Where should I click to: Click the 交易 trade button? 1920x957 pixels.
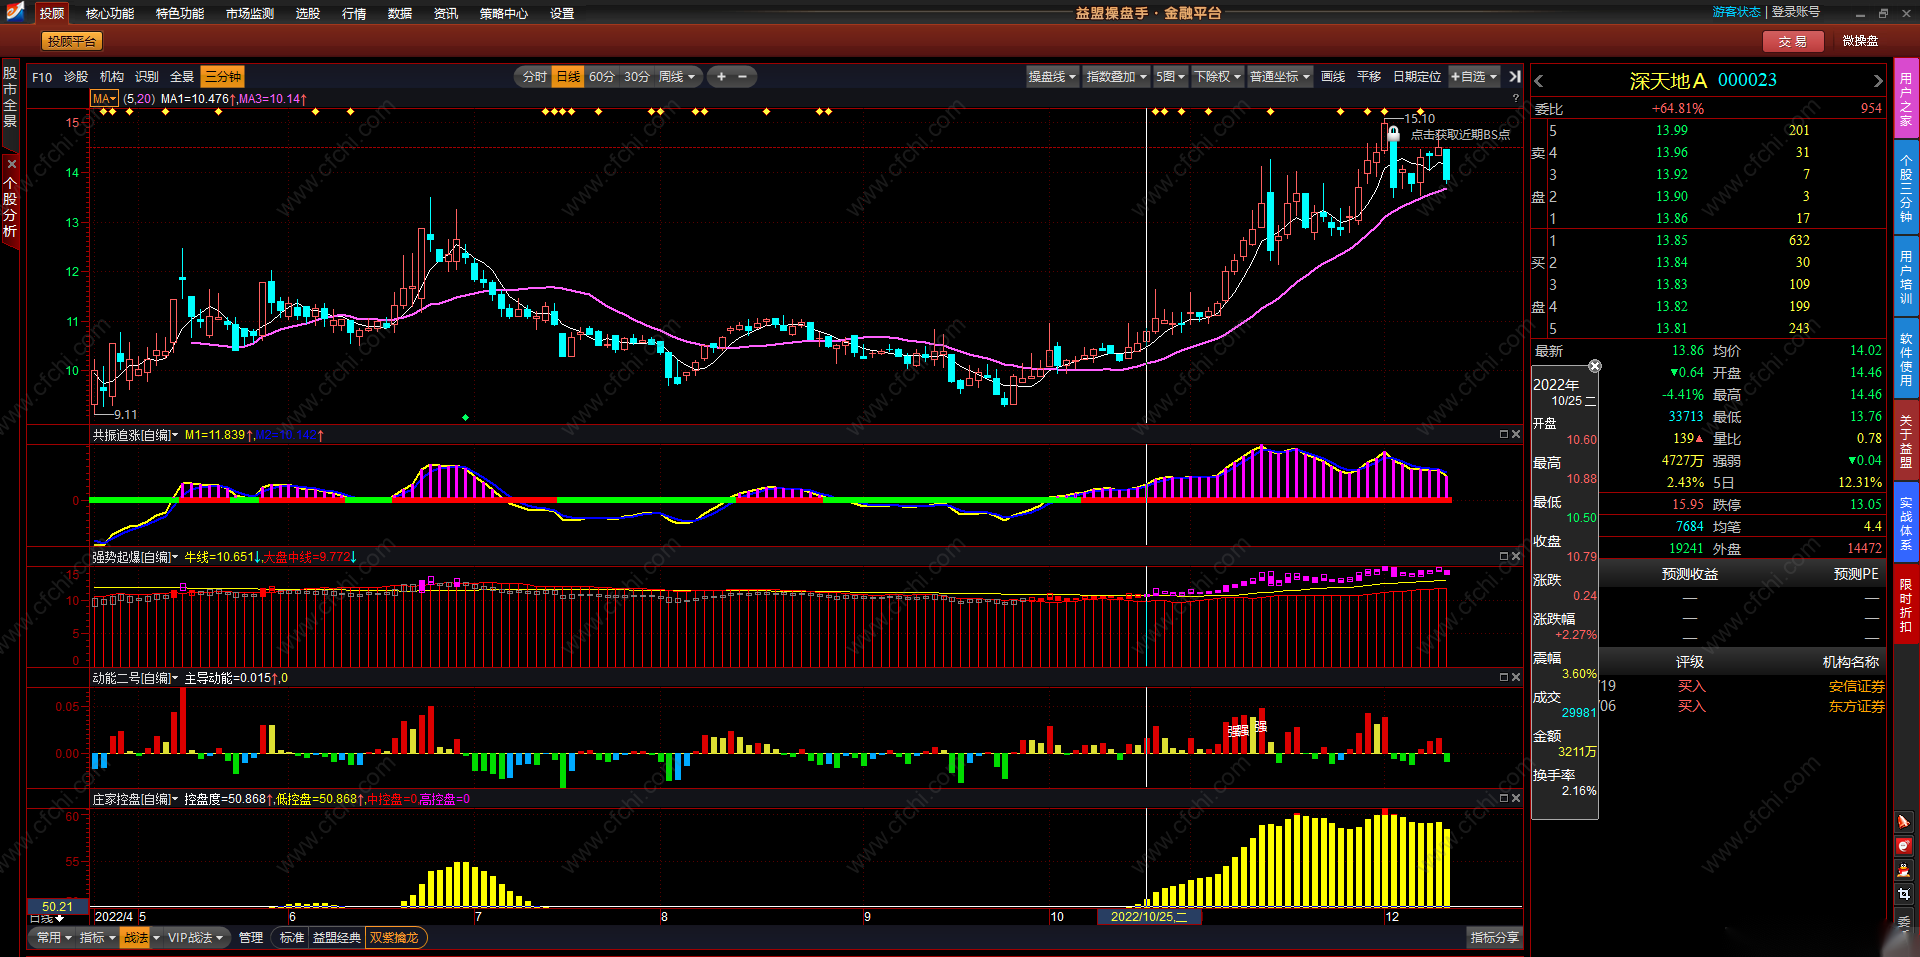tap(1792, 41)
